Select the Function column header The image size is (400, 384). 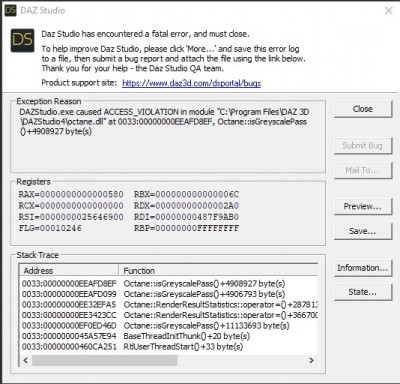point(218,270)
